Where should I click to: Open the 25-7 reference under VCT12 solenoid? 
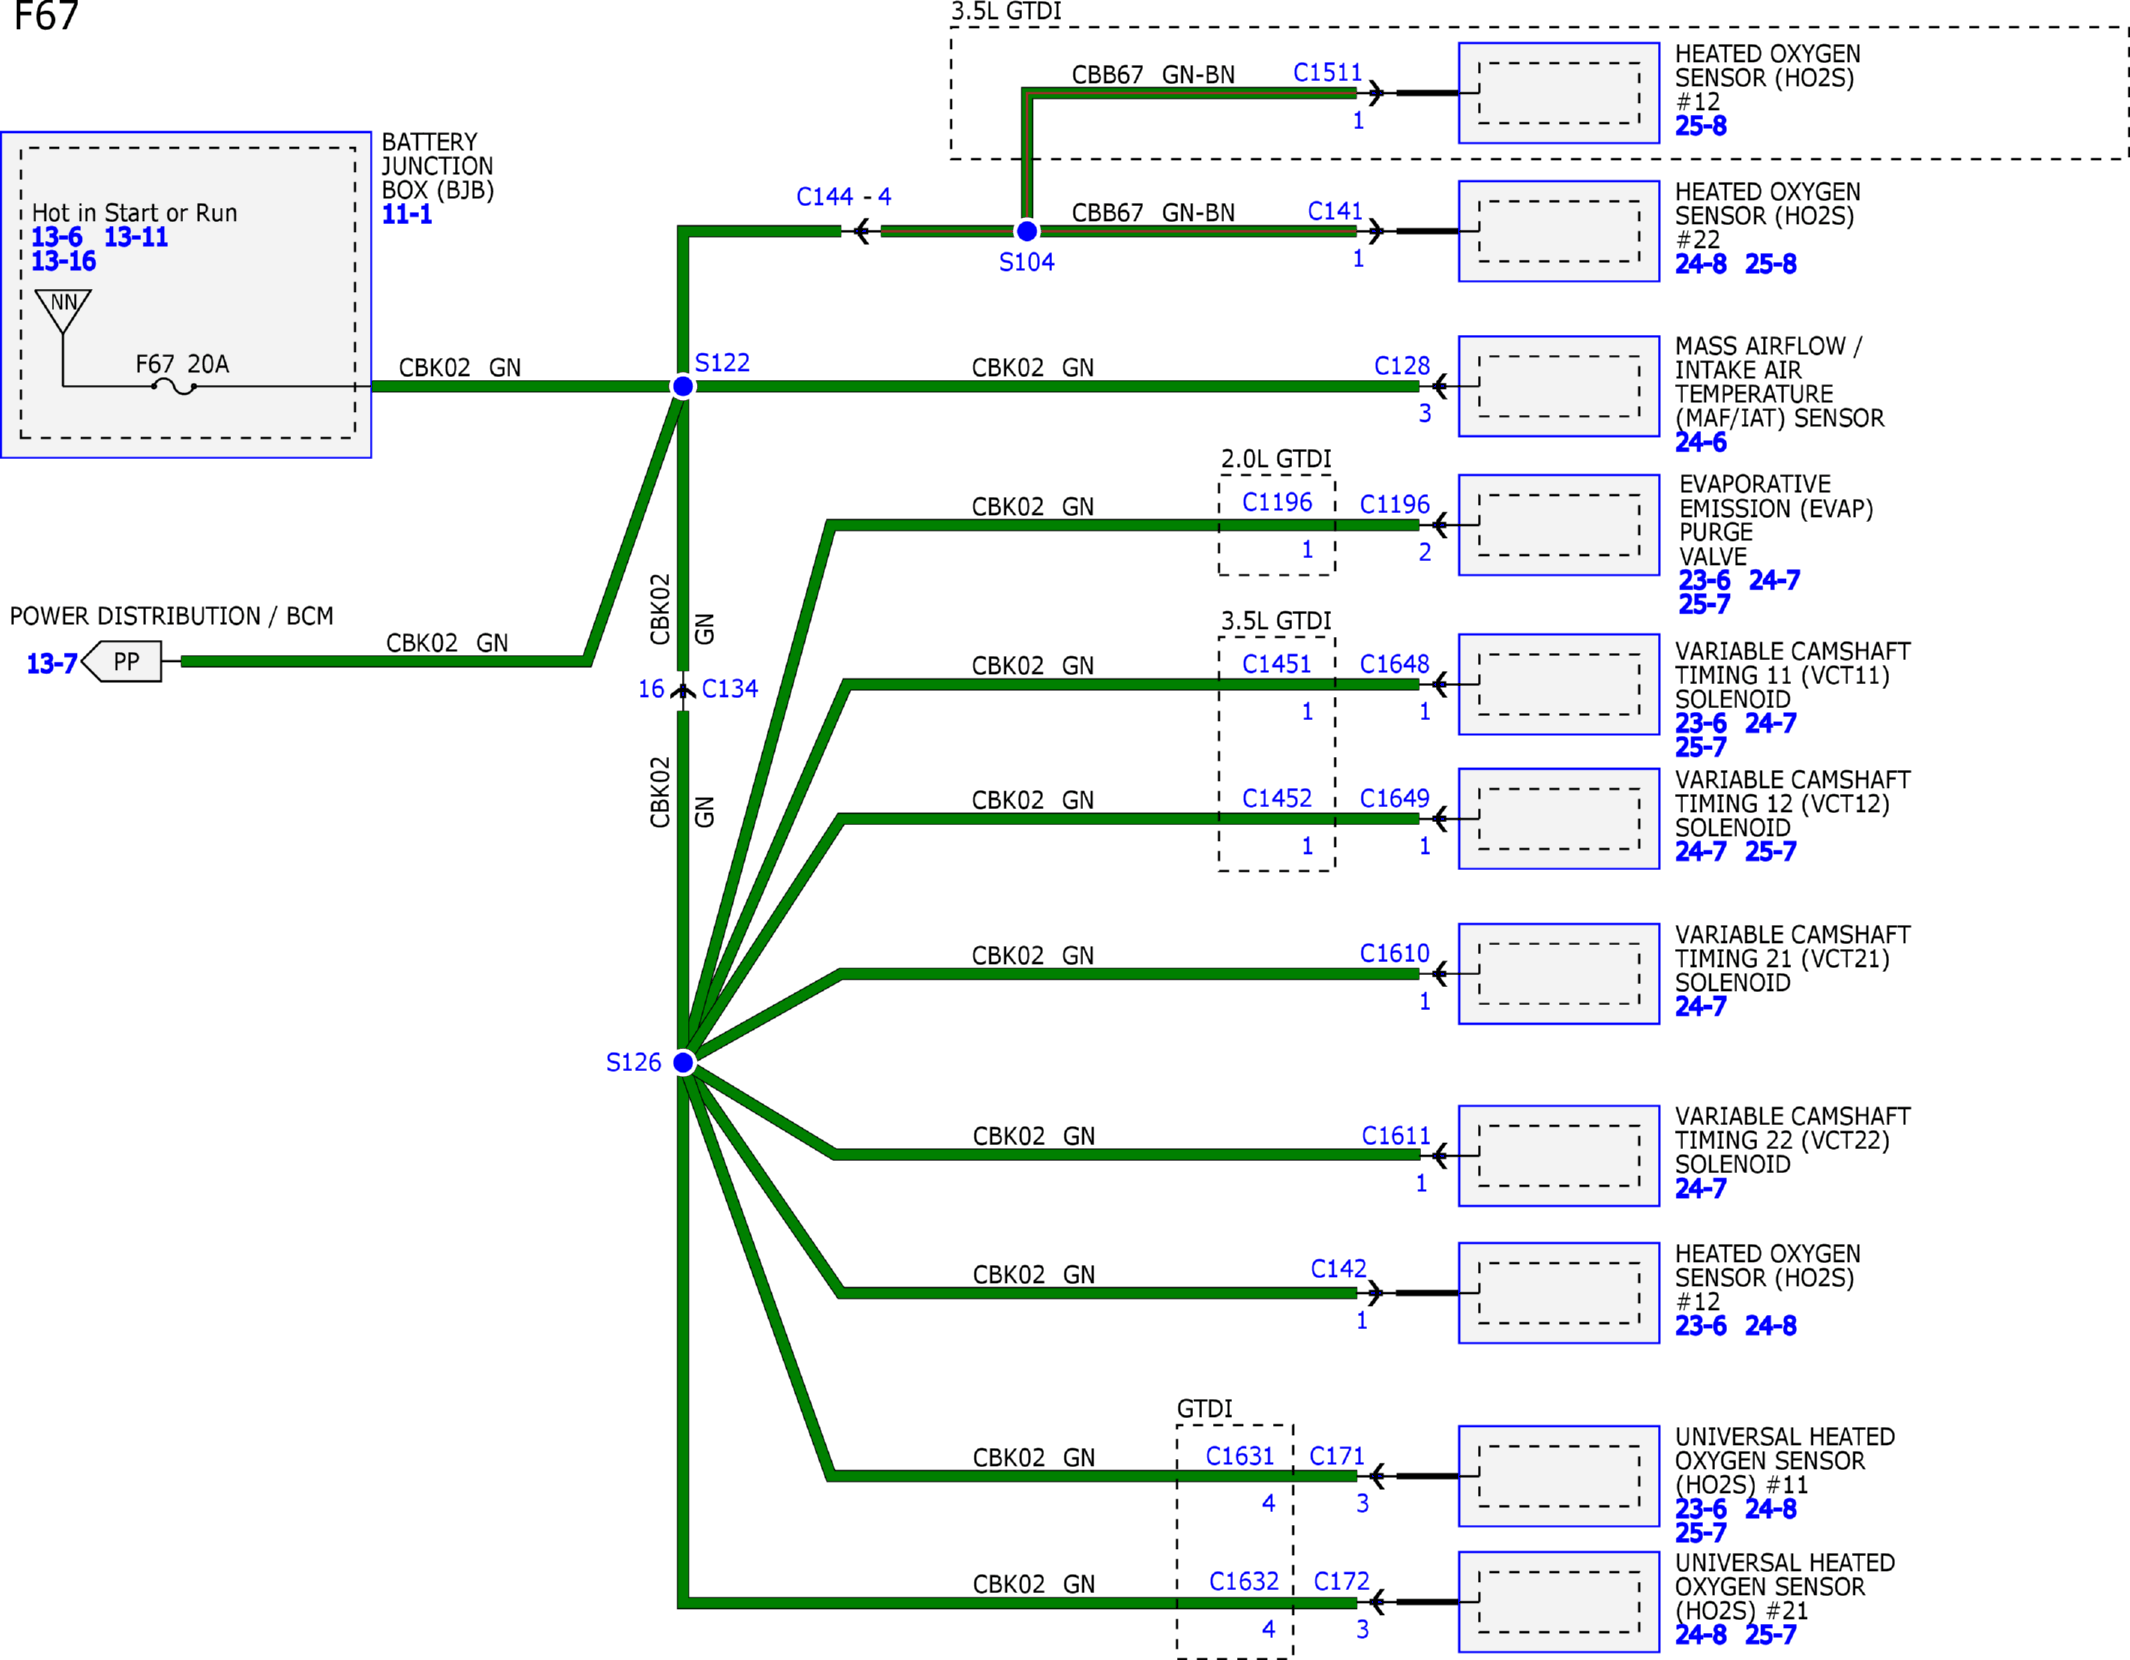pyautogui.click(x=1771, y=852)
